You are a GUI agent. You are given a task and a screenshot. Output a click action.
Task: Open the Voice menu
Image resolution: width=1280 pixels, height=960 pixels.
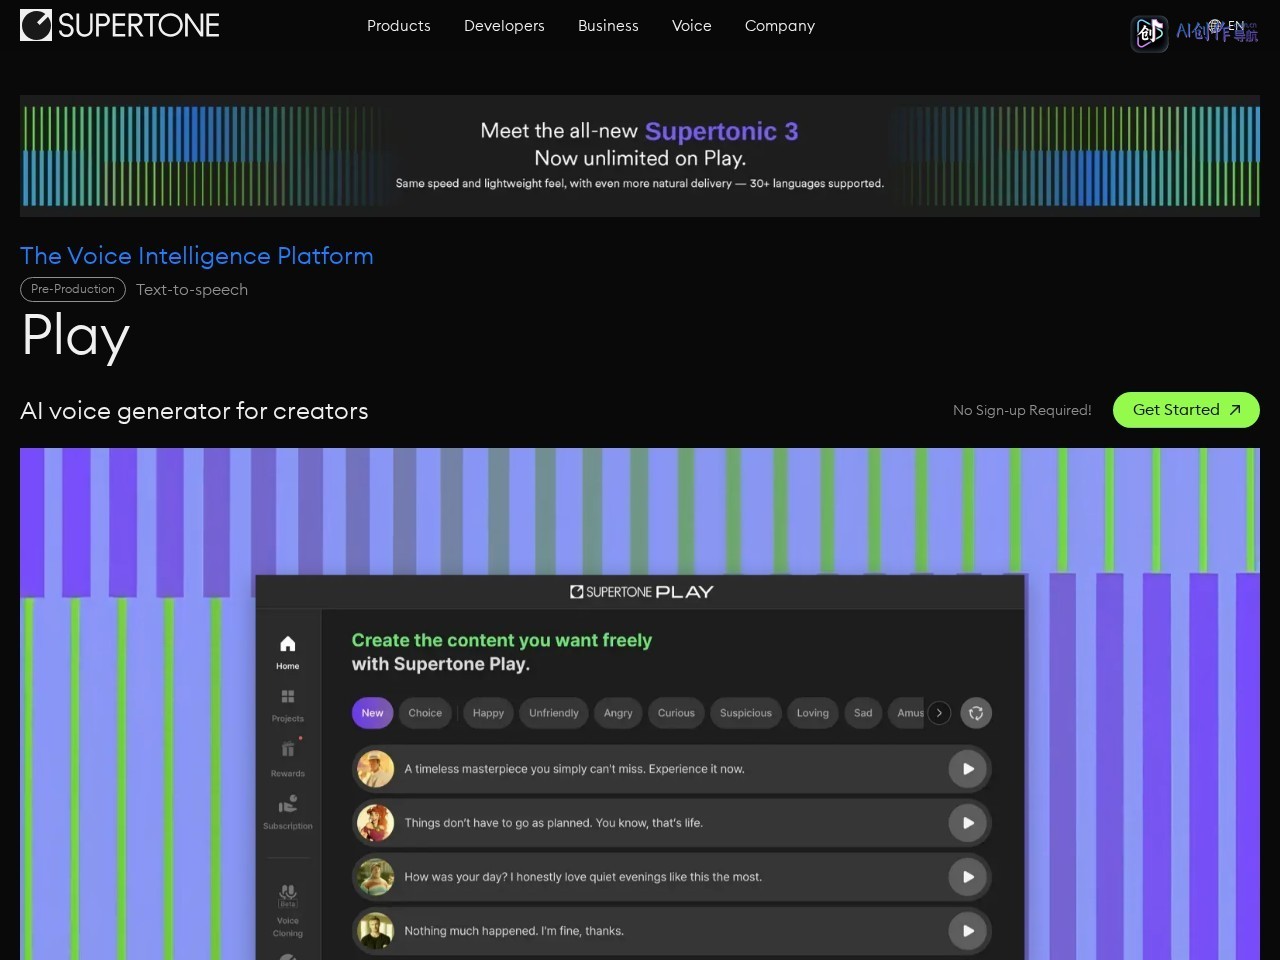(x=691, y=26)
